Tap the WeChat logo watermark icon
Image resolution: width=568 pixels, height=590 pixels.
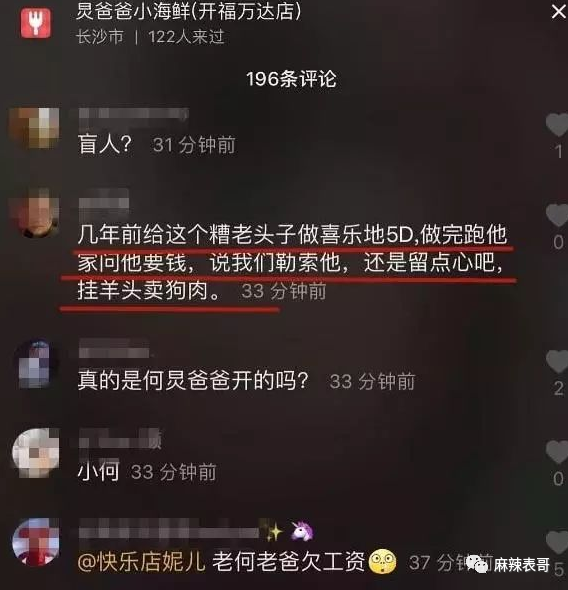point(477,564)
